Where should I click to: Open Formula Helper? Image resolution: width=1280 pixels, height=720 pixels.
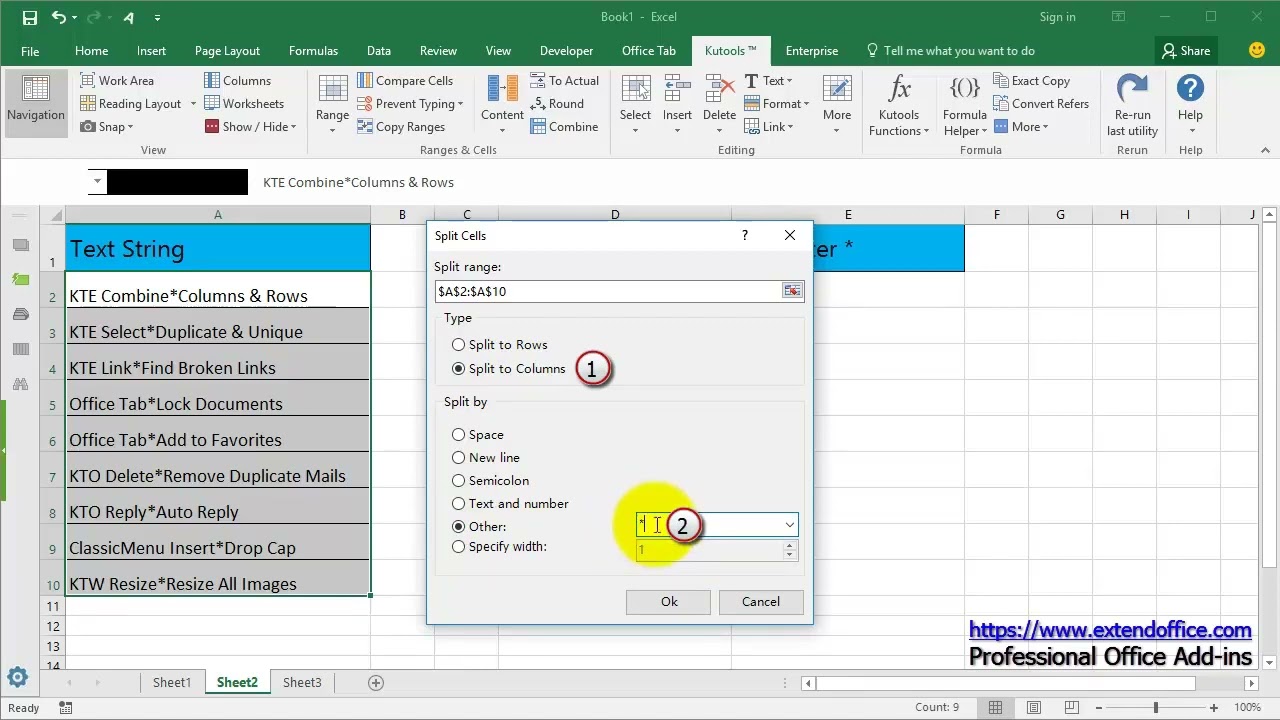pyautogui.click(x=965, y=104)
